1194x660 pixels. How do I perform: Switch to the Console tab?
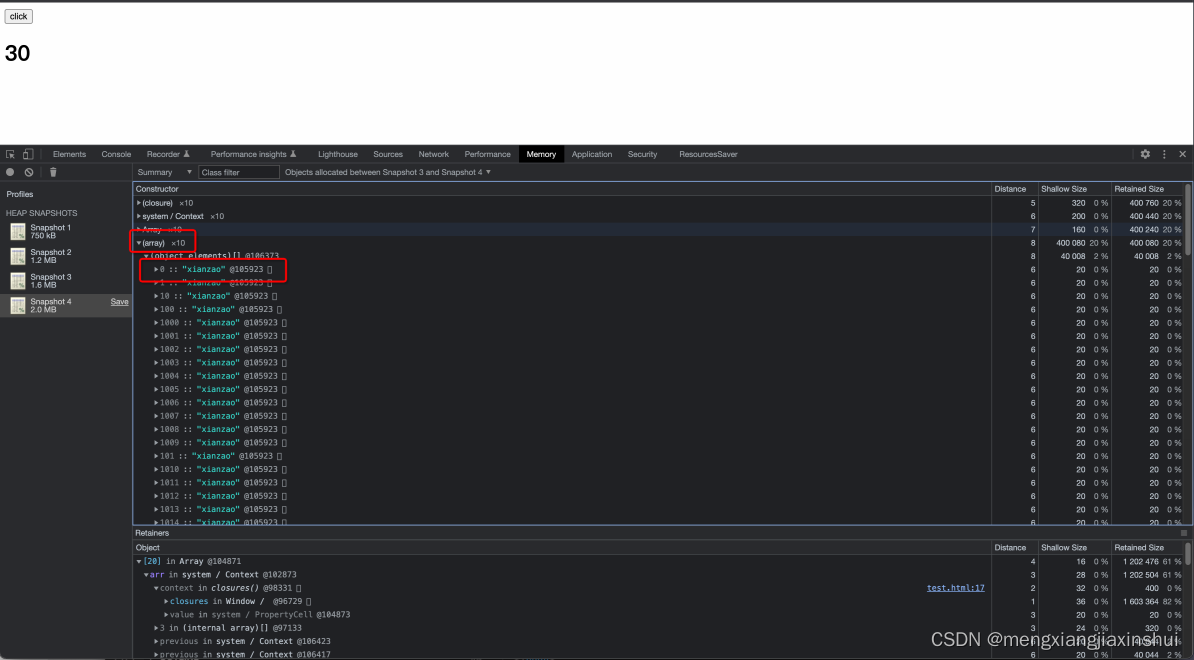[117, 154]
